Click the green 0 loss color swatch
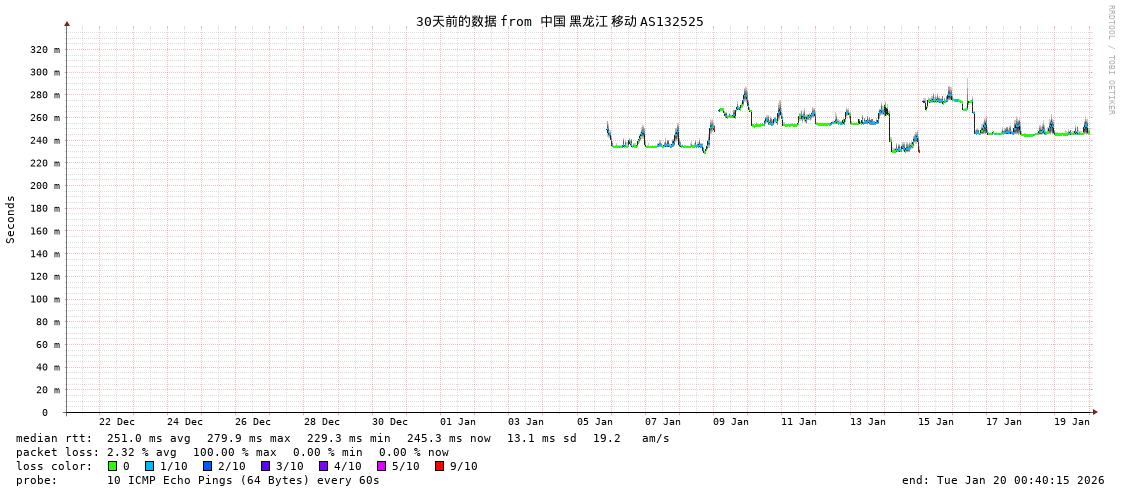Screen dimensions: 1121x494 tap(113, 466)
